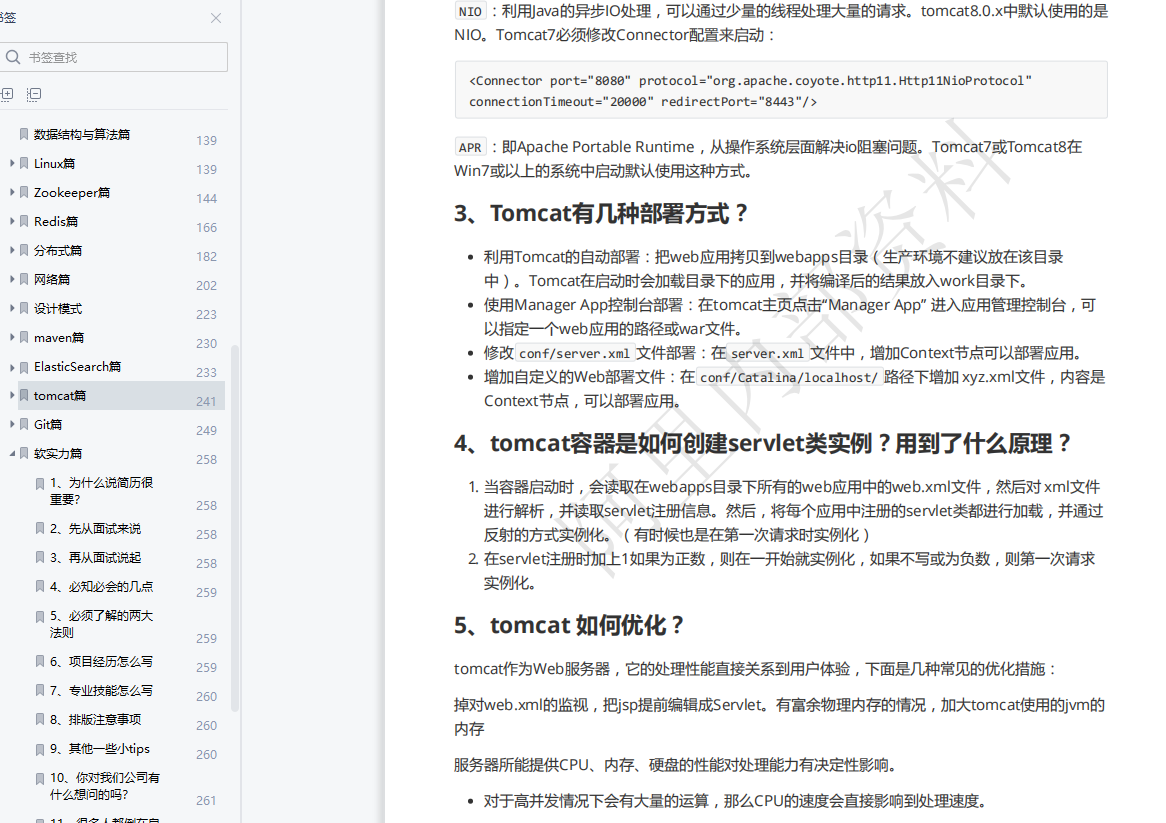Expand the 分布式篇 bookmark
This screenshot has height=823, width=1166.
click(11, 250)
